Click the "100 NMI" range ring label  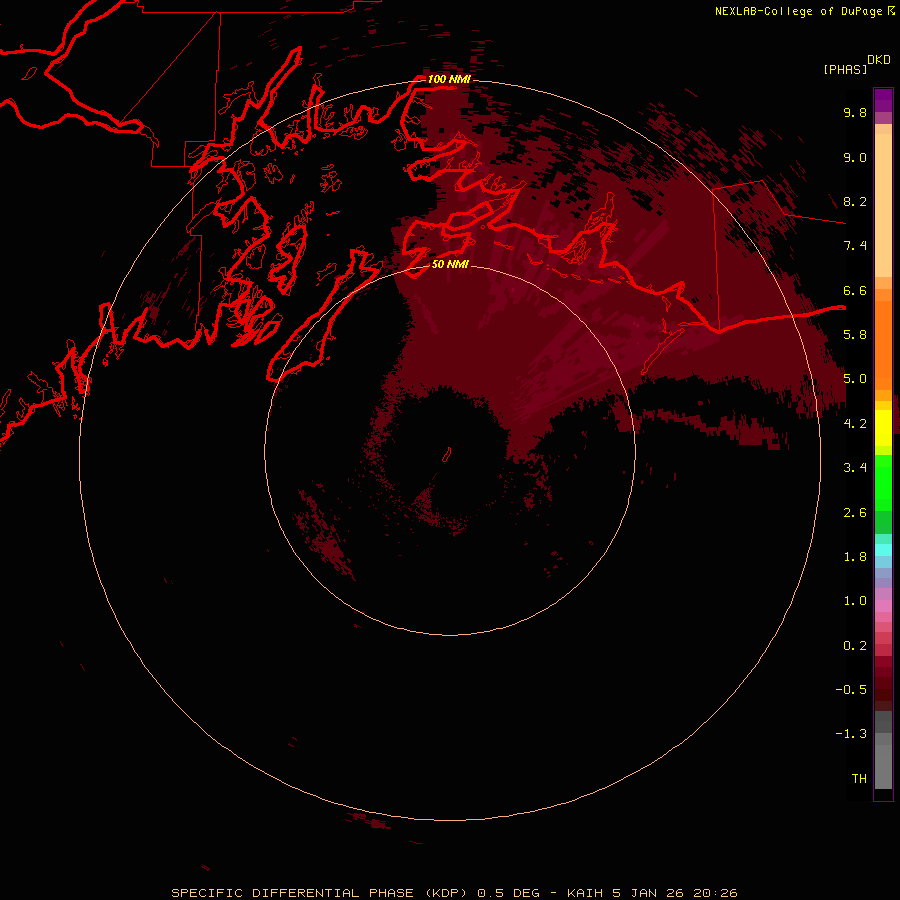pos(449,79)
